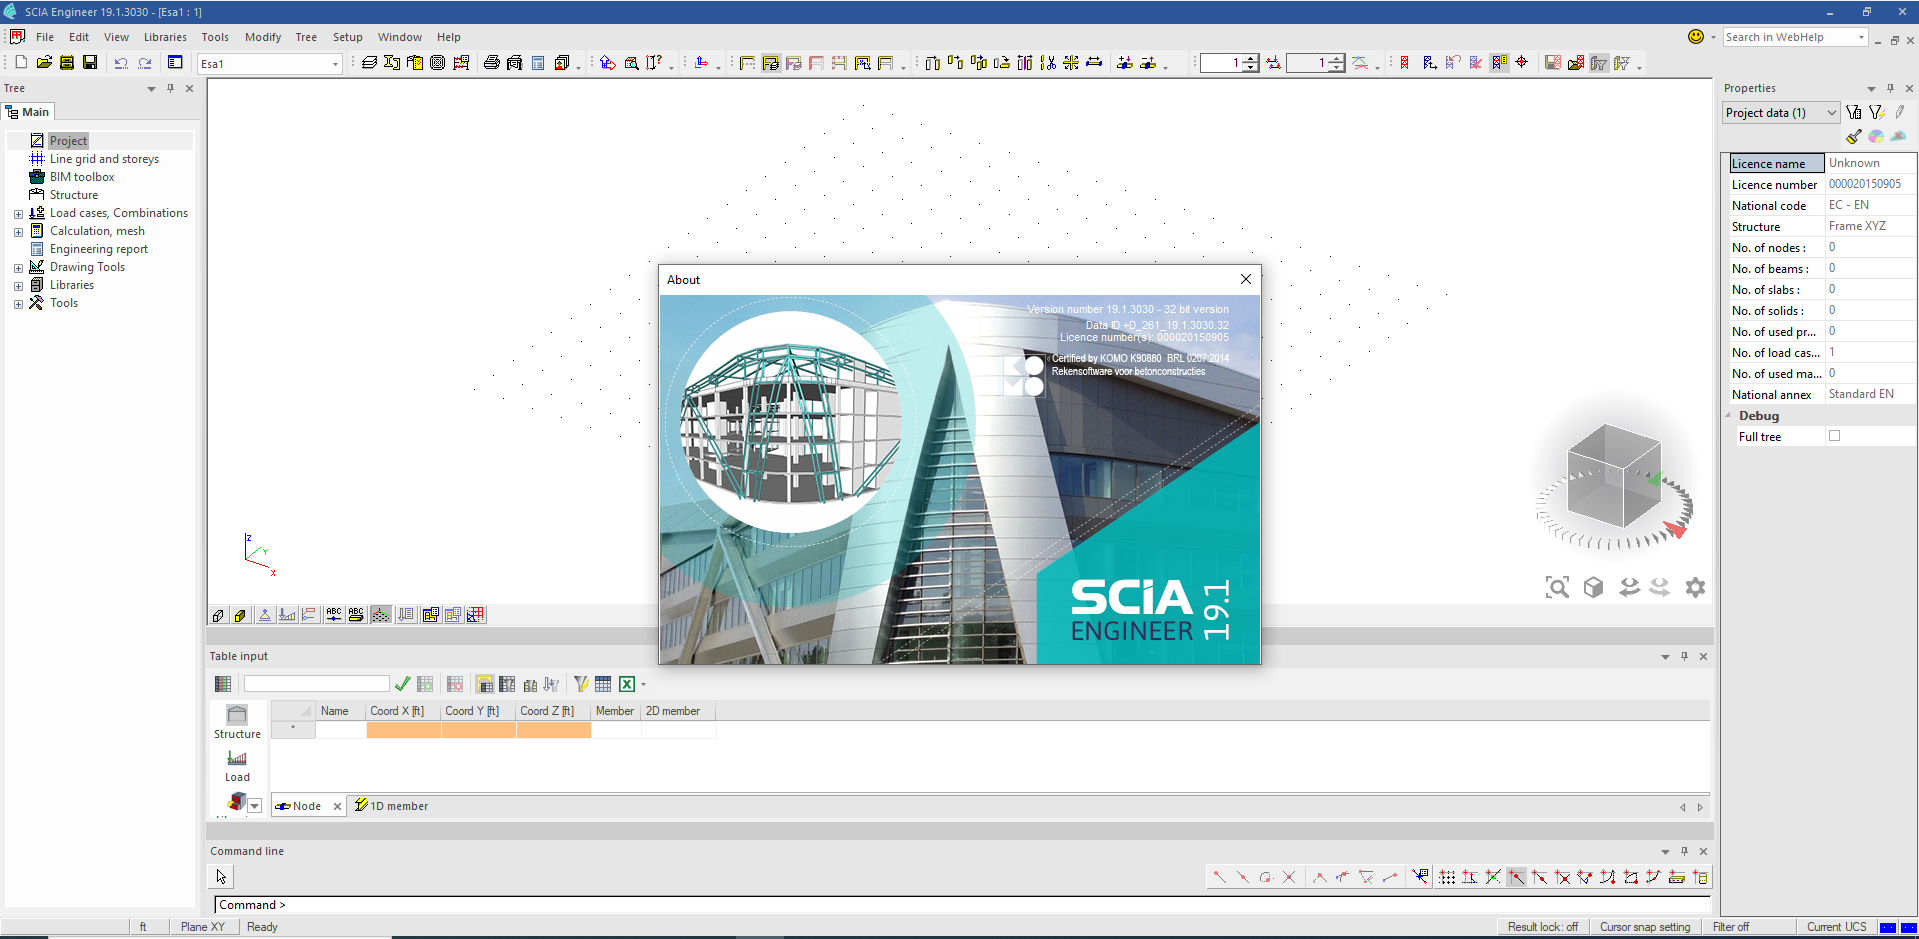This screenshot has width=1919, height=939.
Task: Click the Zoom search icon in main toolbar
Action: pyautogui.click(x=631, y=63)
